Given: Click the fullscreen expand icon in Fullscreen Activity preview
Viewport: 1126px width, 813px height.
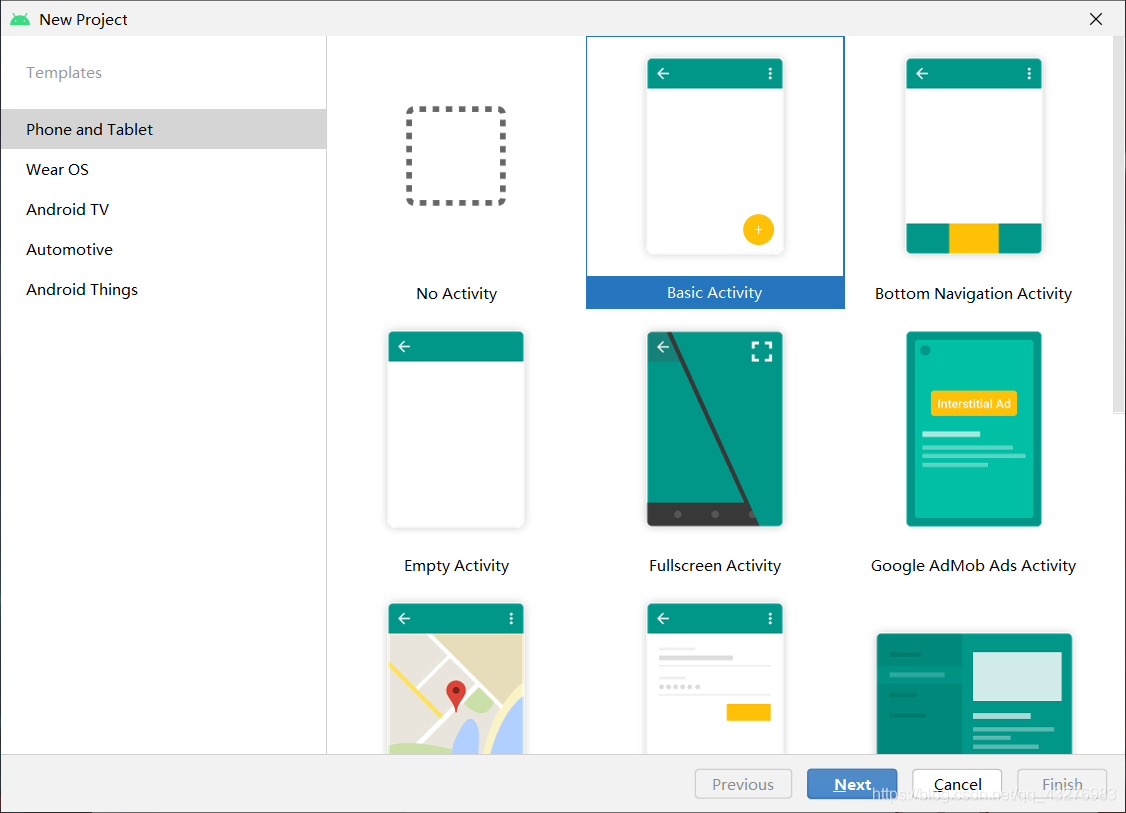Looking at the screenshot, I should [762, 351].
